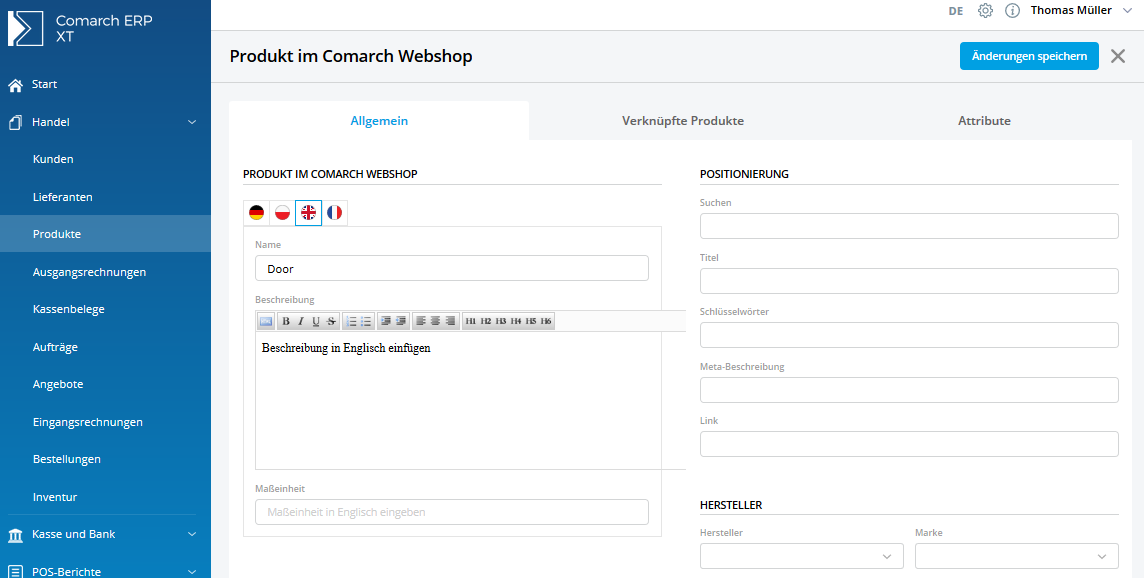Insert a bulleted list in the description
Viewport: 1144px width, 578px height.
(x=366, y=321)
